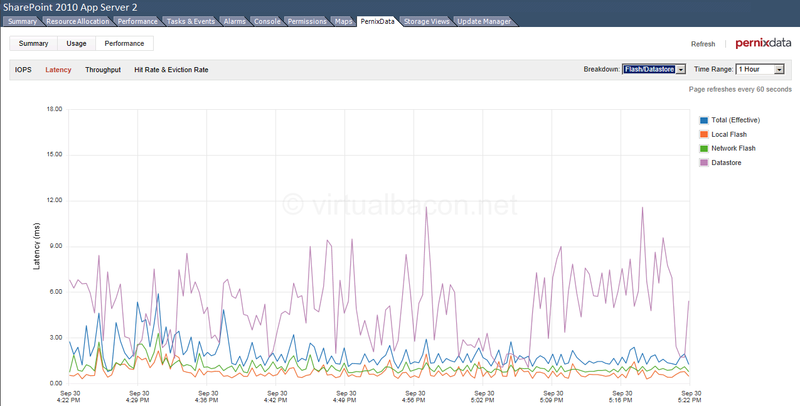Toggle the orange Local Flash swatch
Viewport: 800px width, 406px height.
(704, 134)
